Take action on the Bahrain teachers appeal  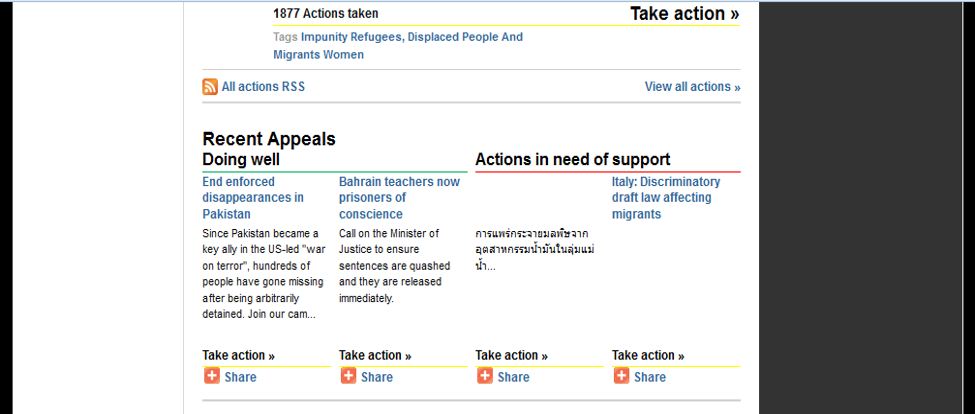tap(375, 356)
